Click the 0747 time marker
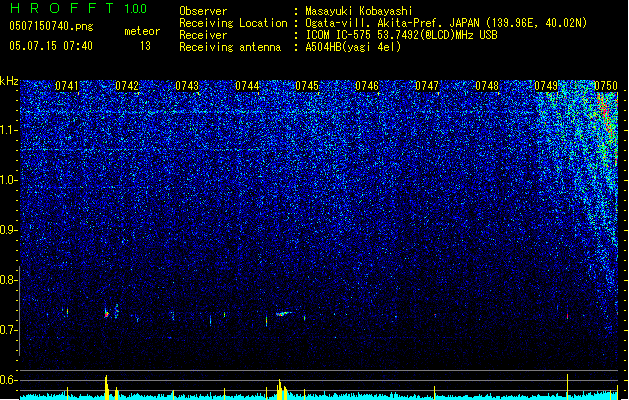 427,86
